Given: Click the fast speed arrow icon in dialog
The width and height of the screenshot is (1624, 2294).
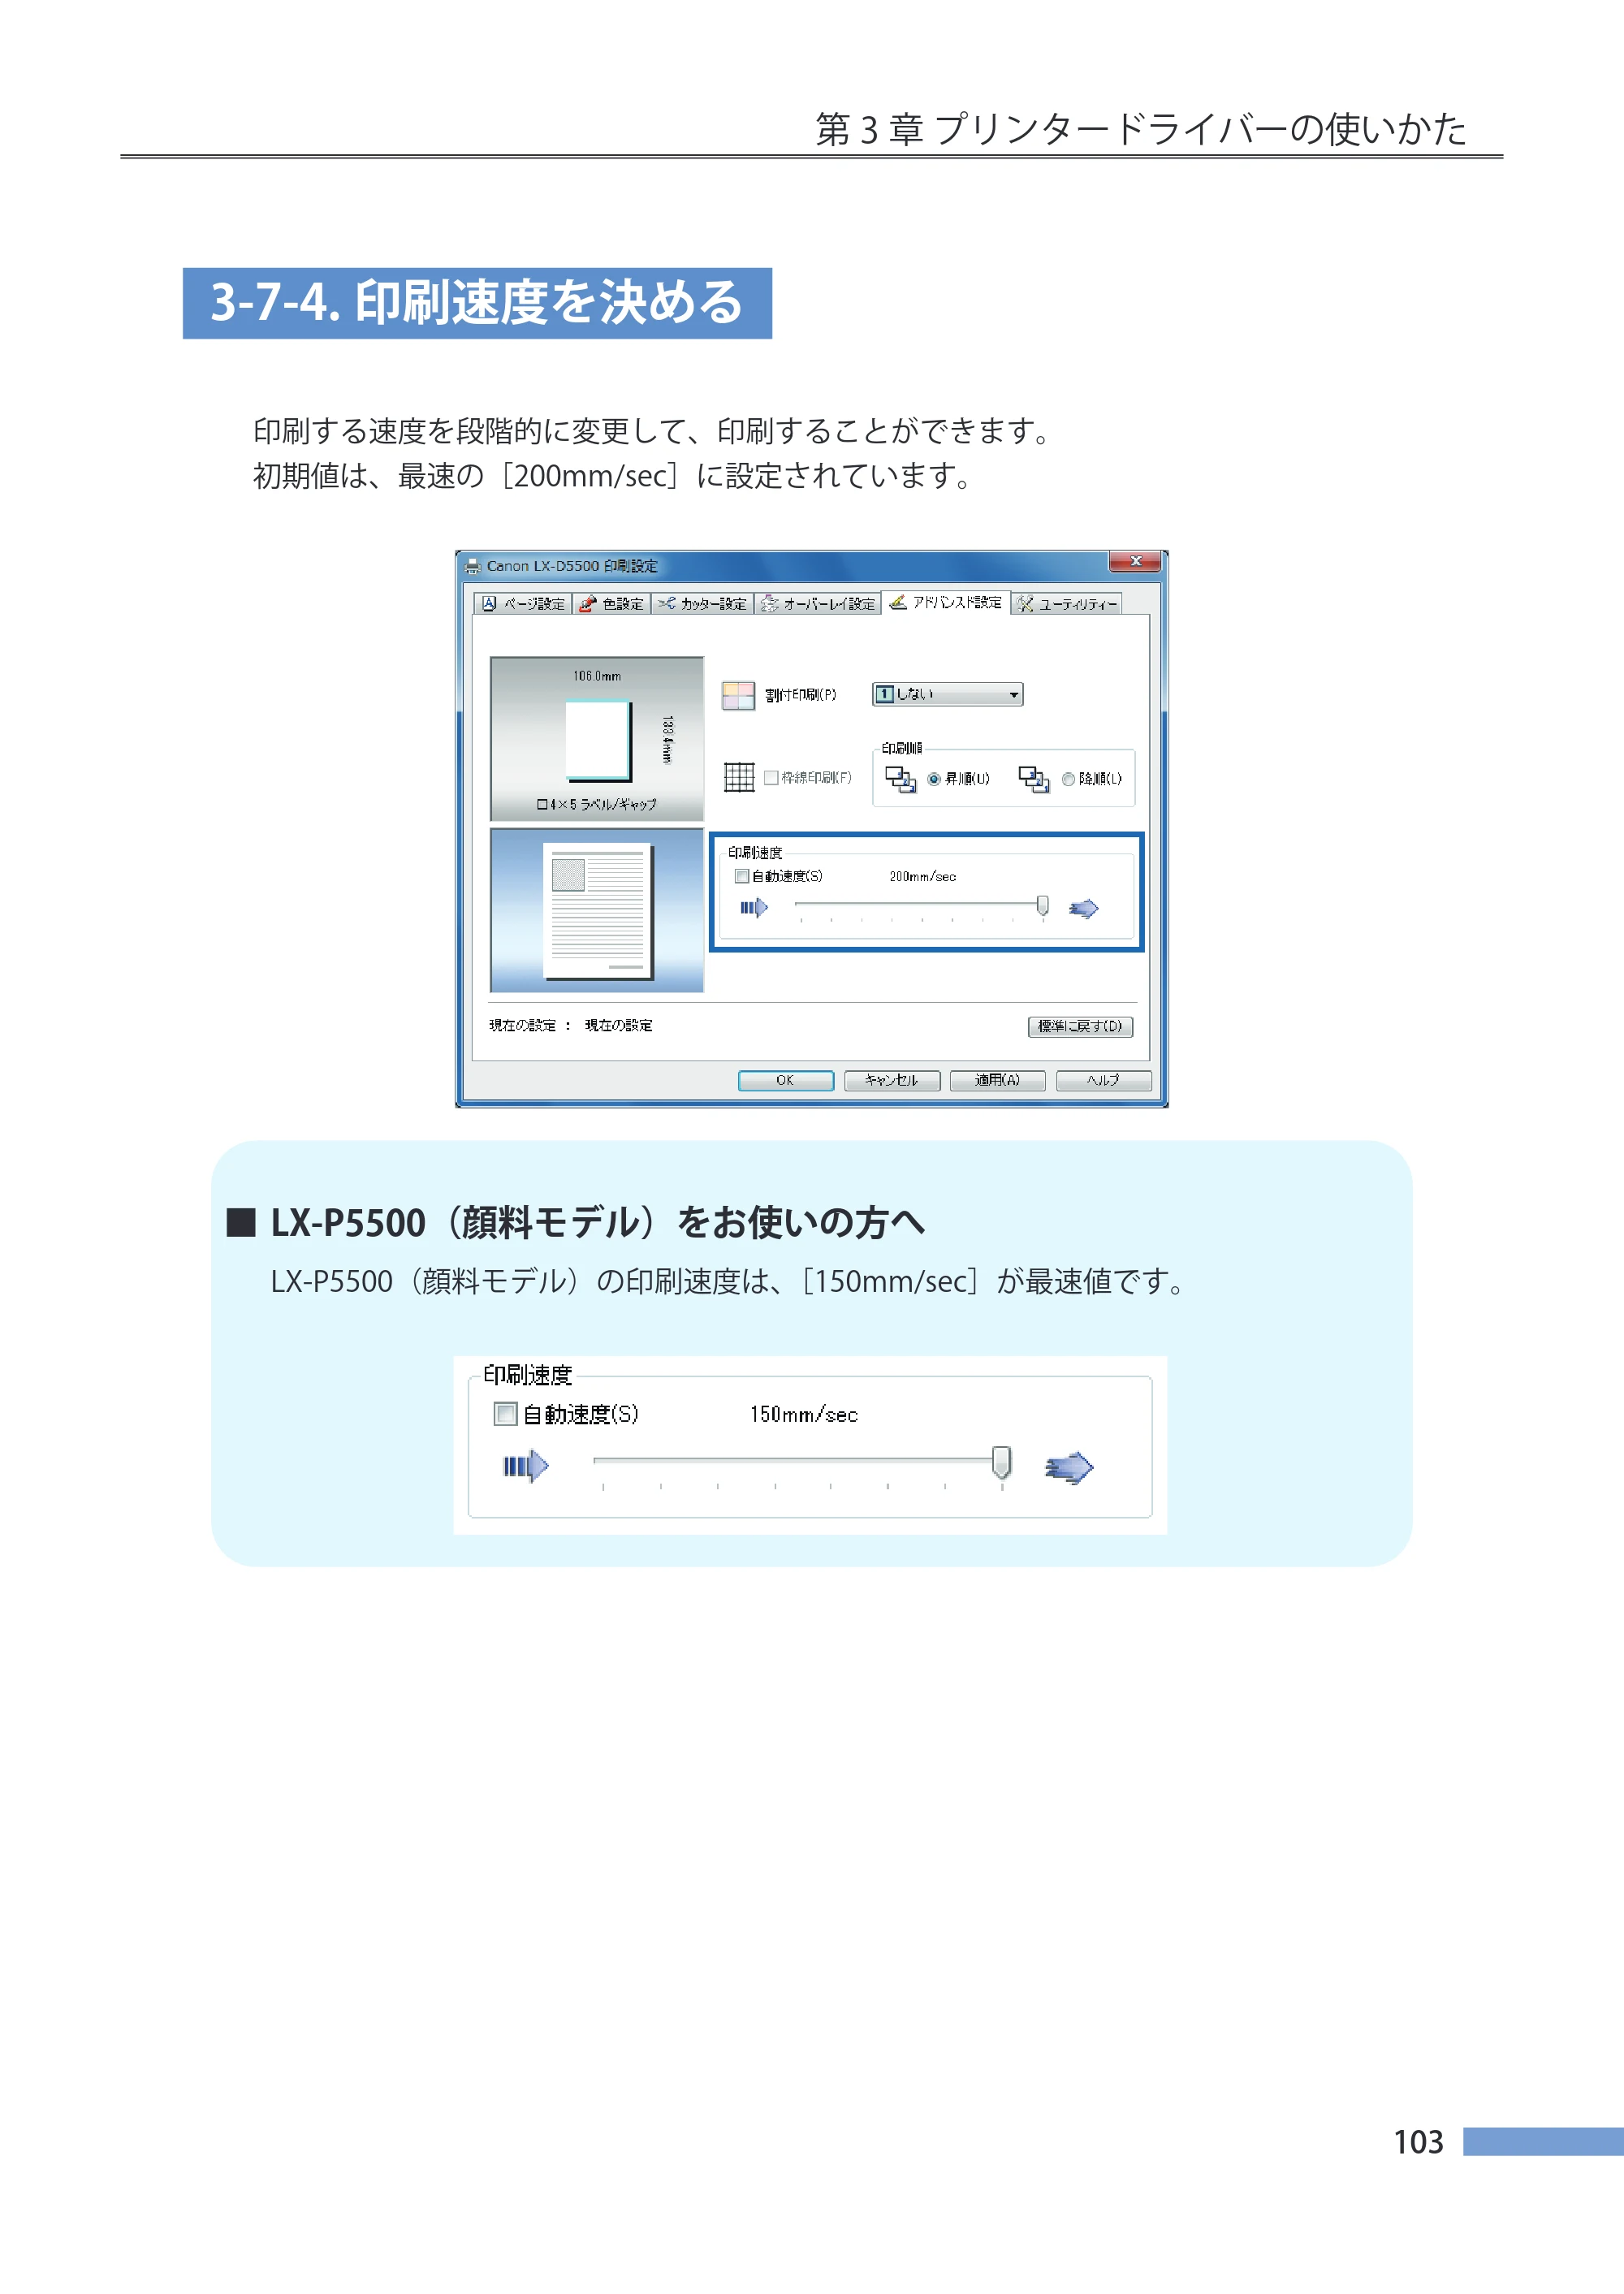Looking at the screenshot, I should pos(1083,908).
